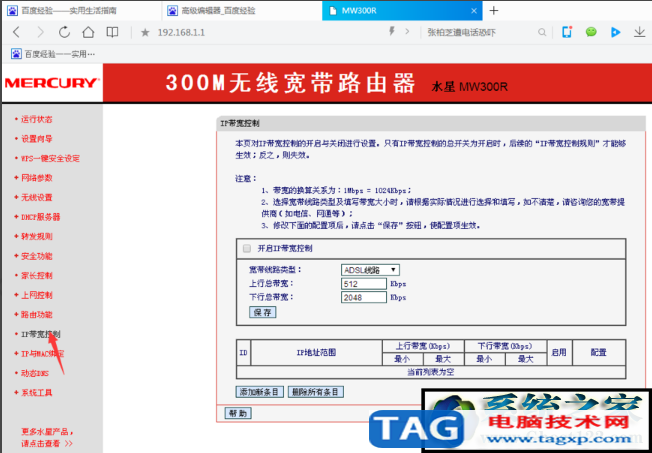Open 家长控制 in the sidebar
652x453 pixels.
click(37, 276)
